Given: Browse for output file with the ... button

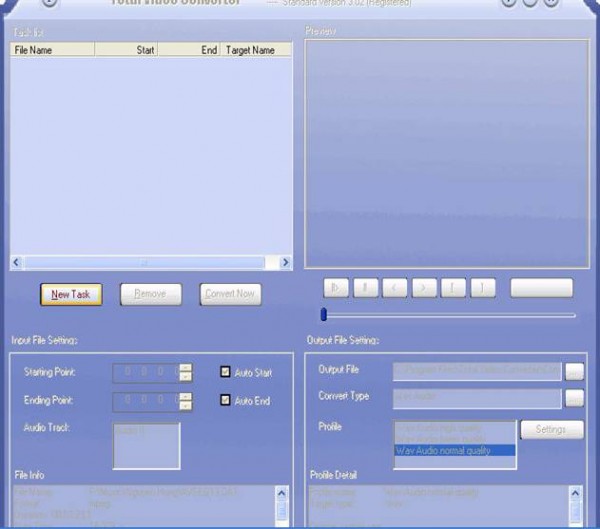Looking at the screenshot, I should [x=575, y=371].
